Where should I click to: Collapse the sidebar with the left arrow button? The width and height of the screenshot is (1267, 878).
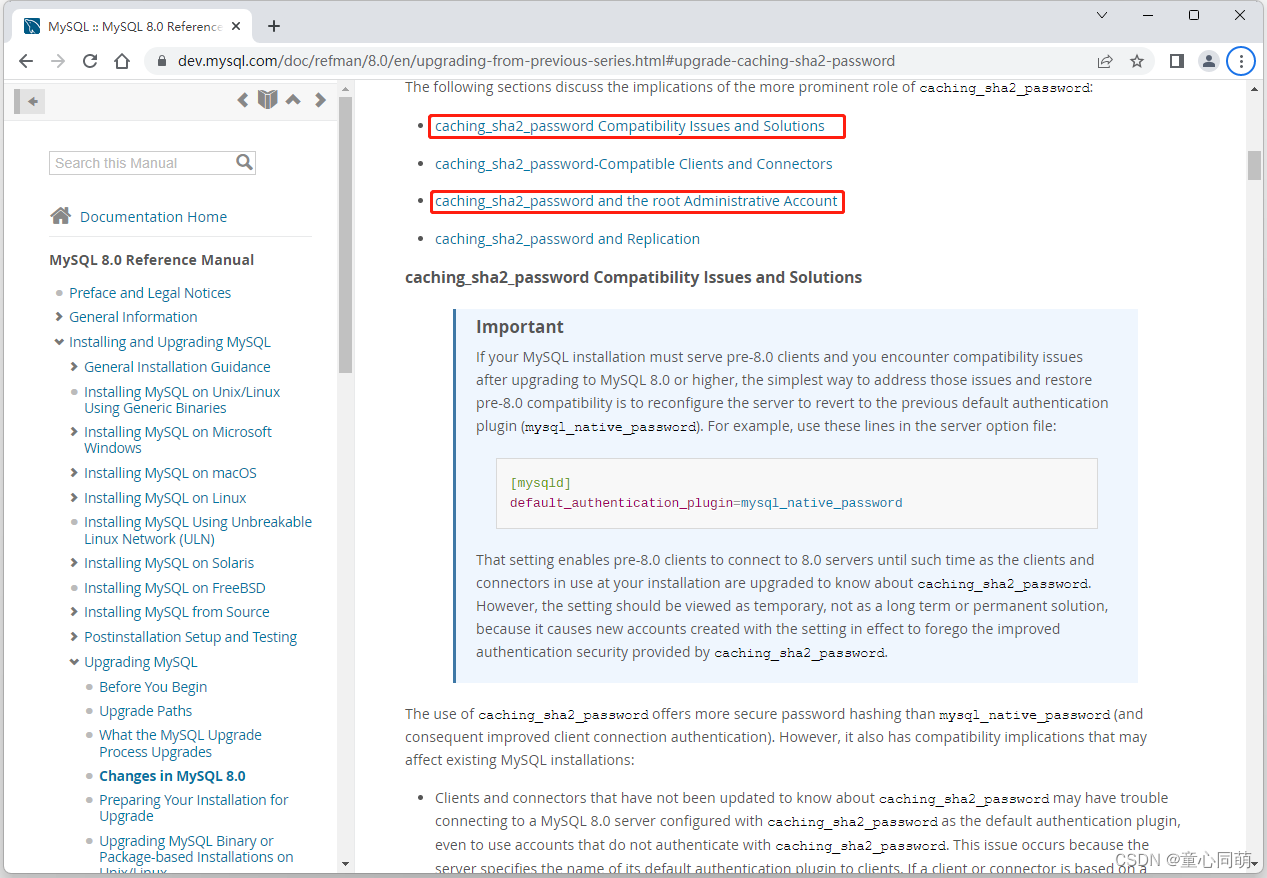(x=31, y=100)
